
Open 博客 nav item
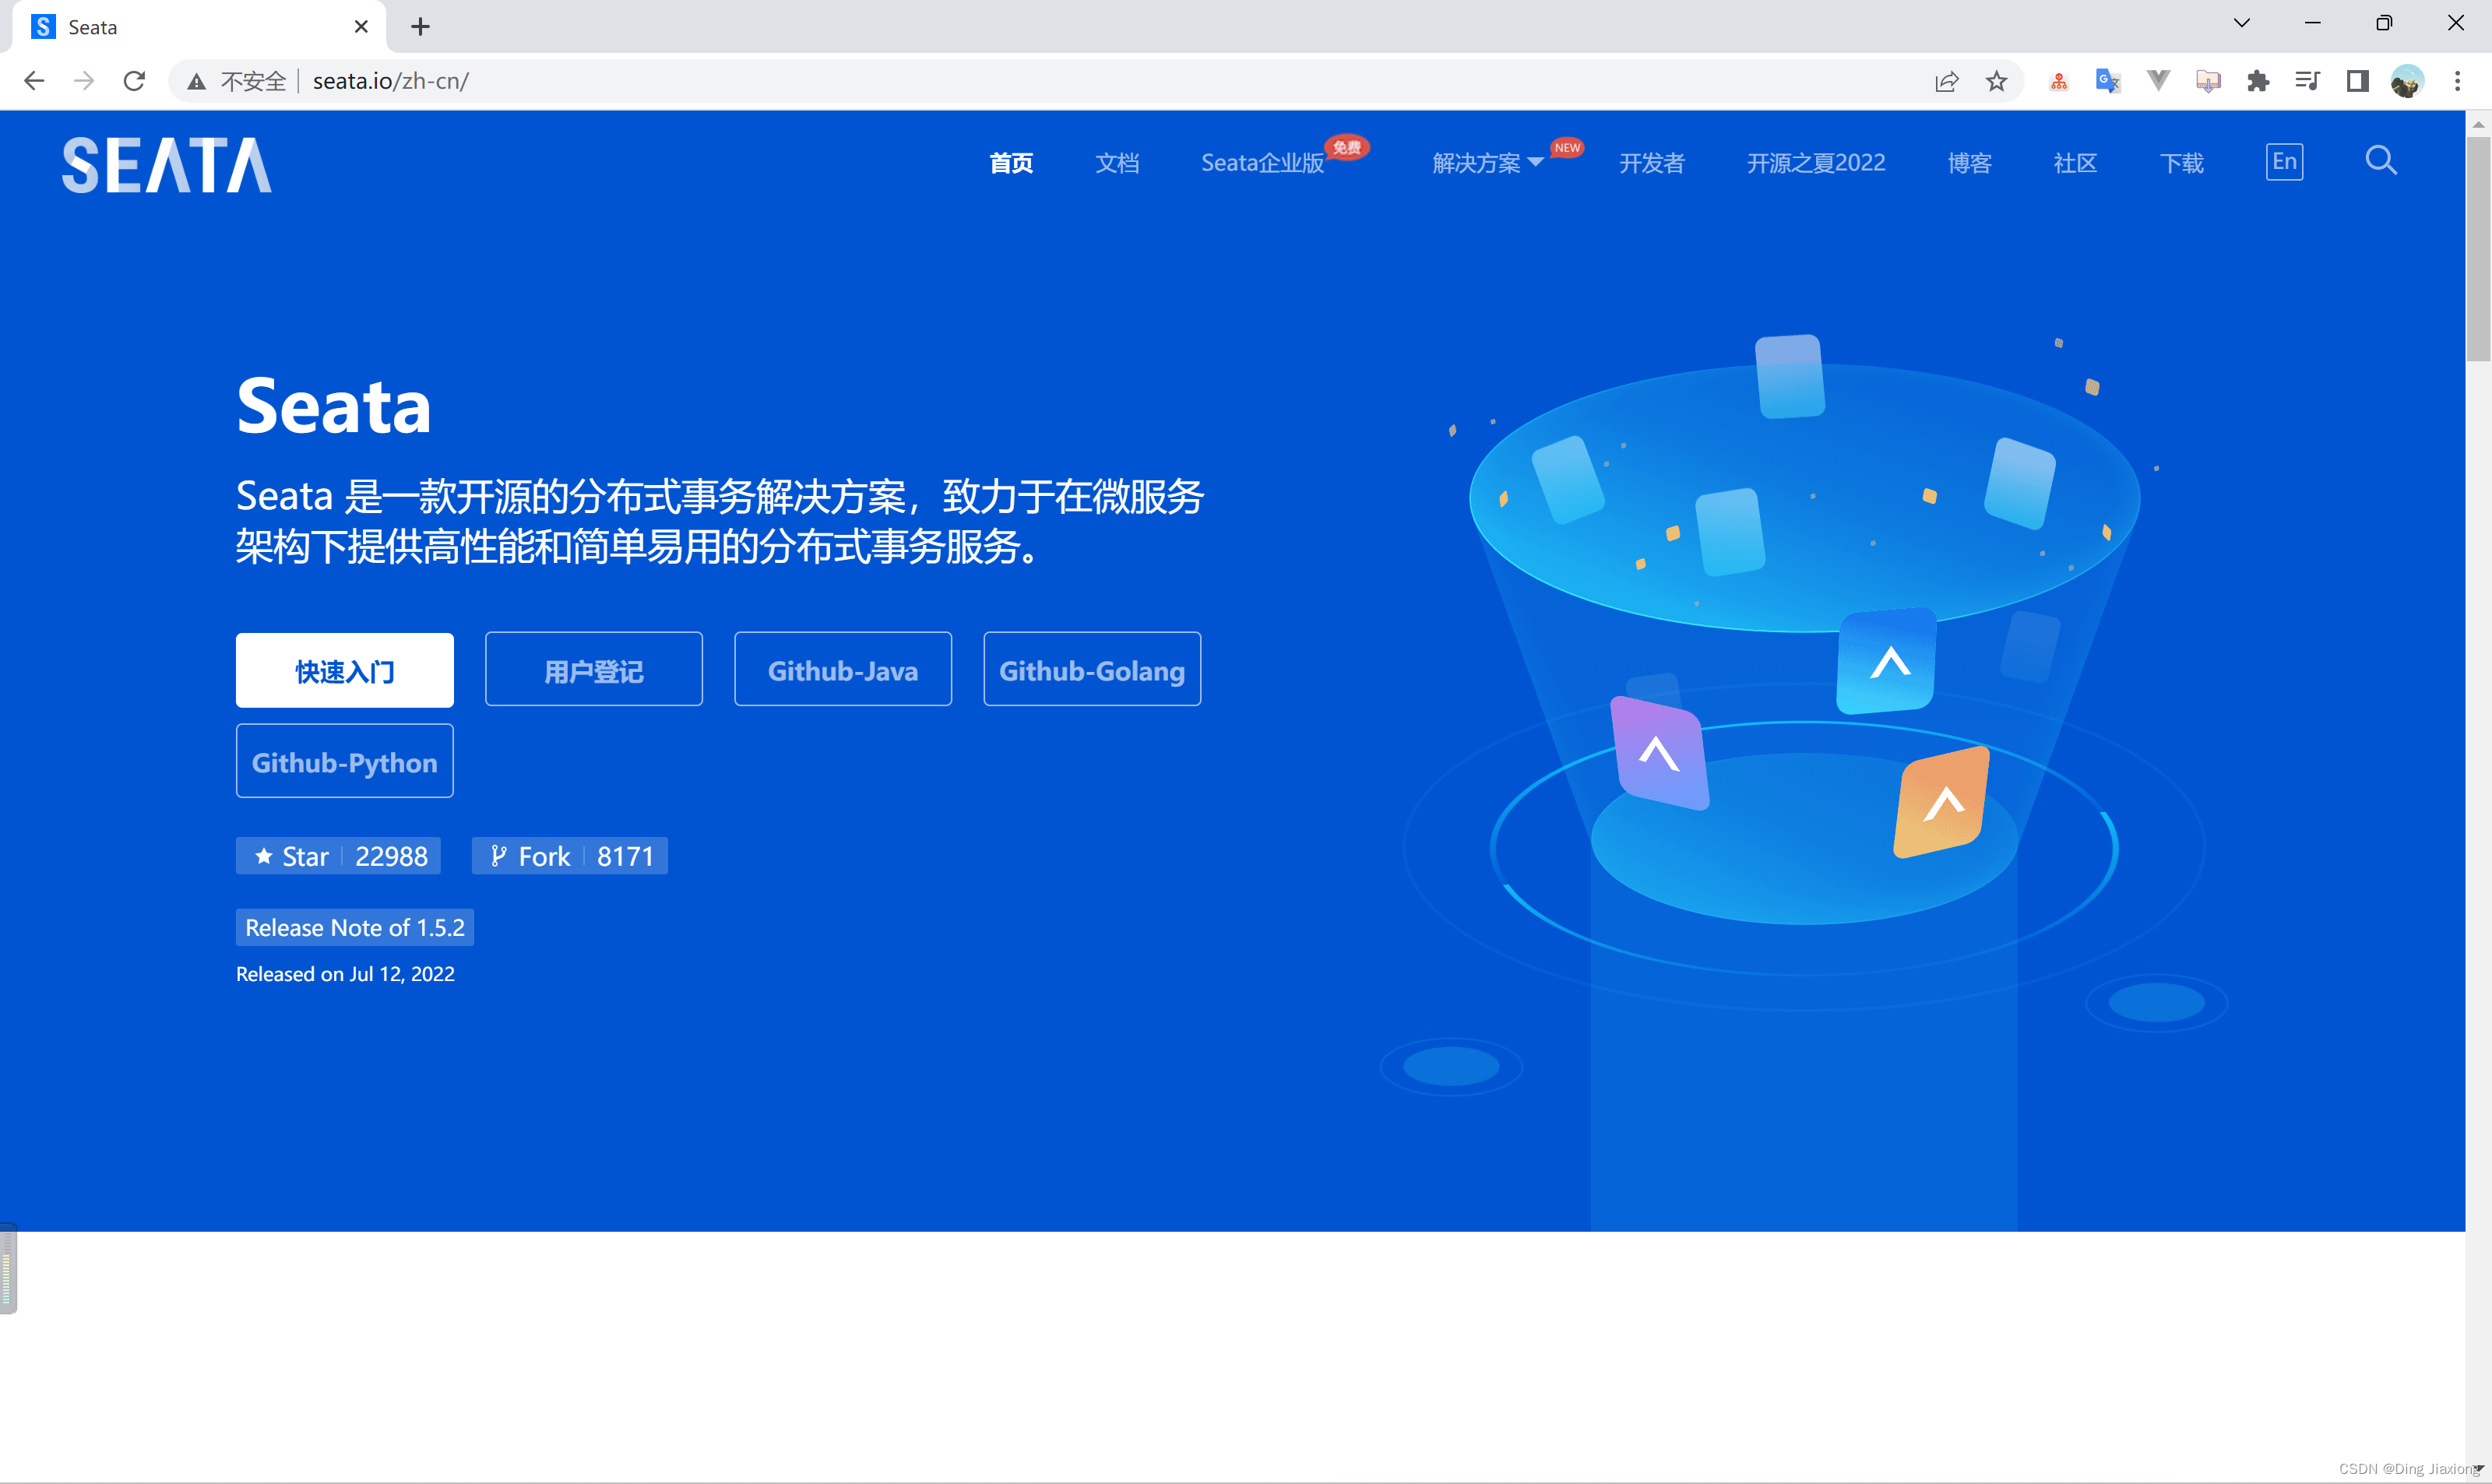click(1970, 163)
